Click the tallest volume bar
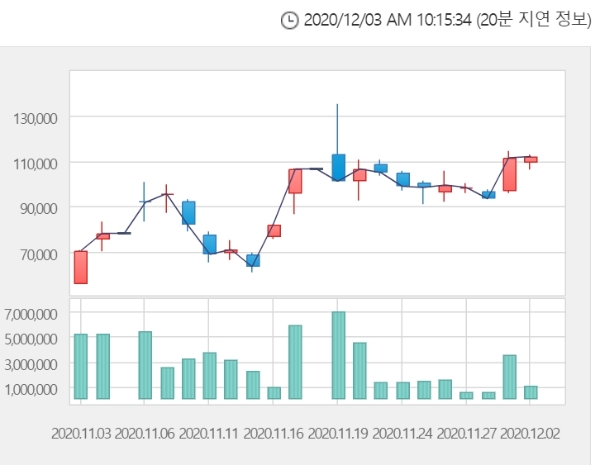This screenshot has height=465, width=600. tap(338, 355)
